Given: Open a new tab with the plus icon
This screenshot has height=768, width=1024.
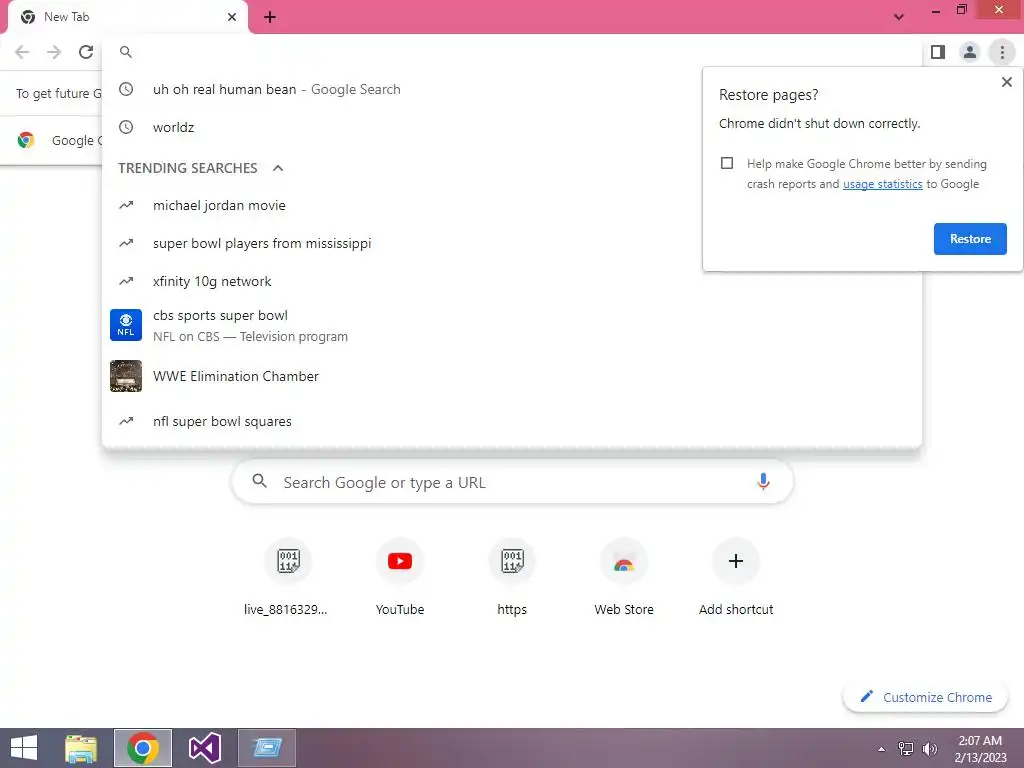Looking at the screenshot, I should [270, 17].
